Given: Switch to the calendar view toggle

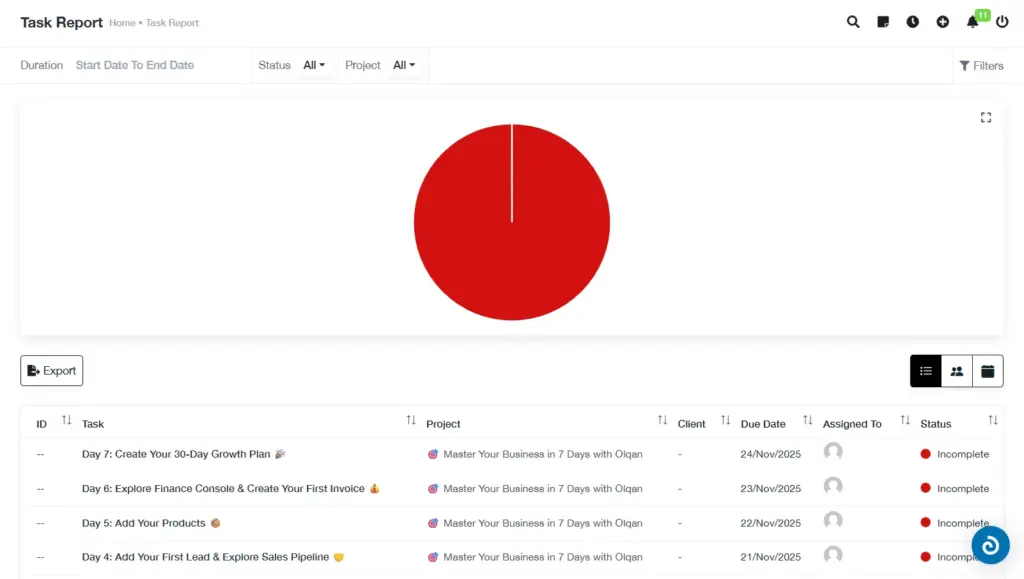Looking at the screenshot, I should click(987, 370).
